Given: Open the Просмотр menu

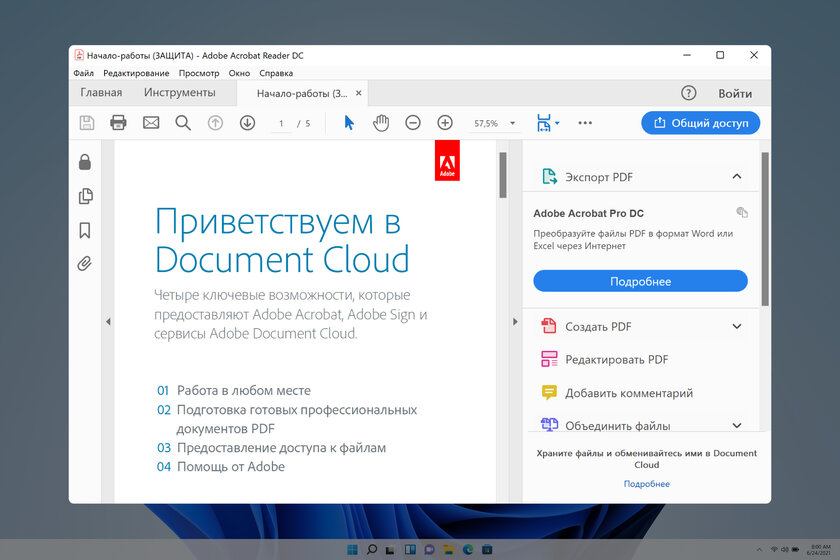Looking at the screenshot, I should pyautogui.click(x=199, y=73).
